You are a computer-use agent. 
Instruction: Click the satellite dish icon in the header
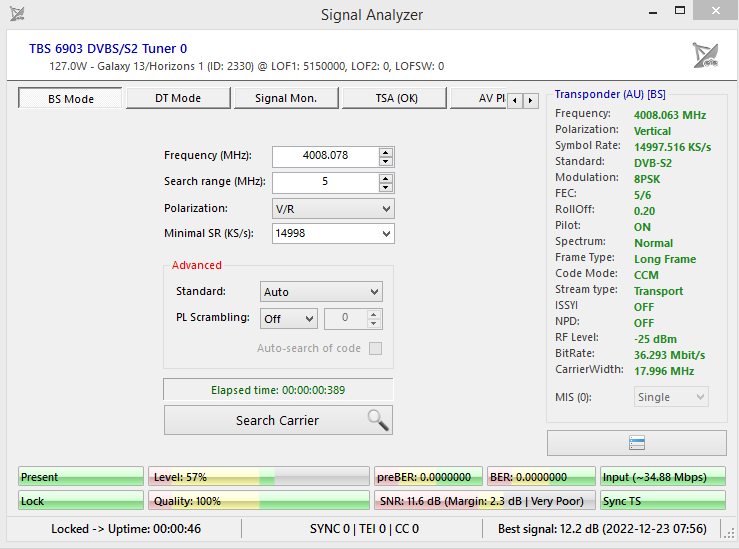point(706,55)
